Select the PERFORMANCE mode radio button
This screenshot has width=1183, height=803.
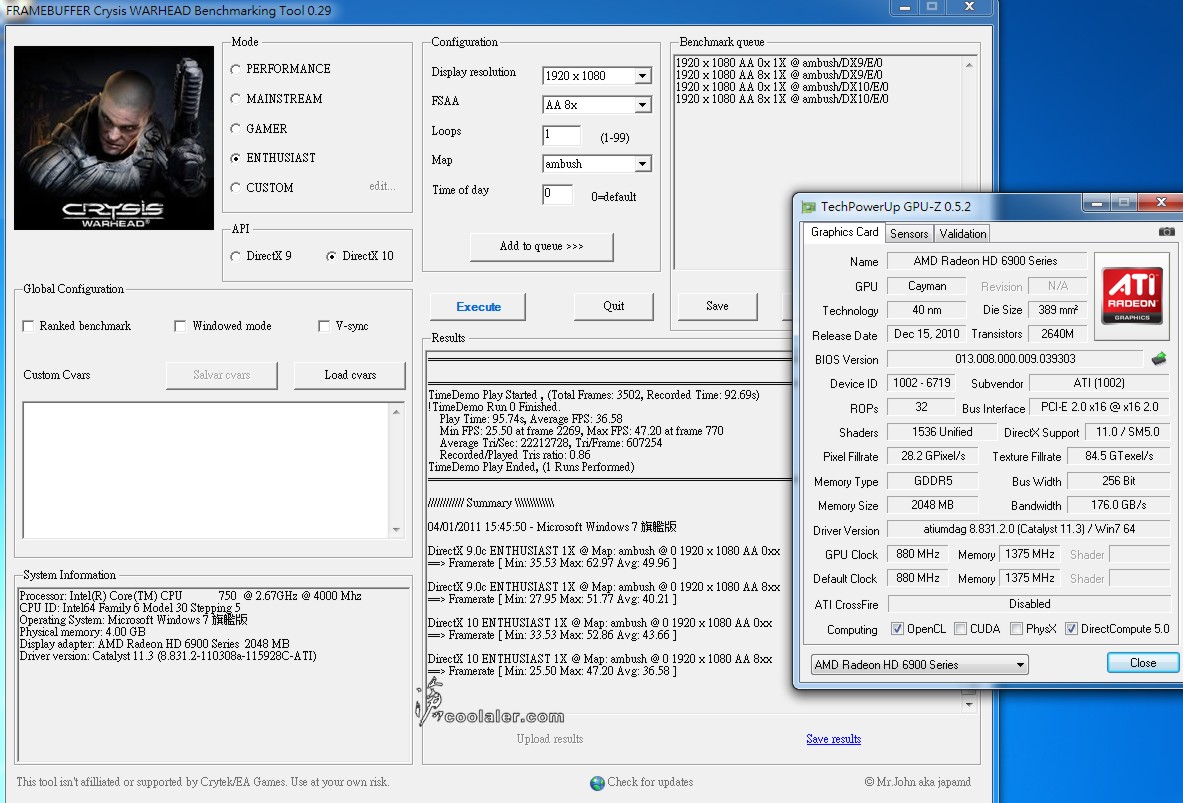click(x=235, y=69)
